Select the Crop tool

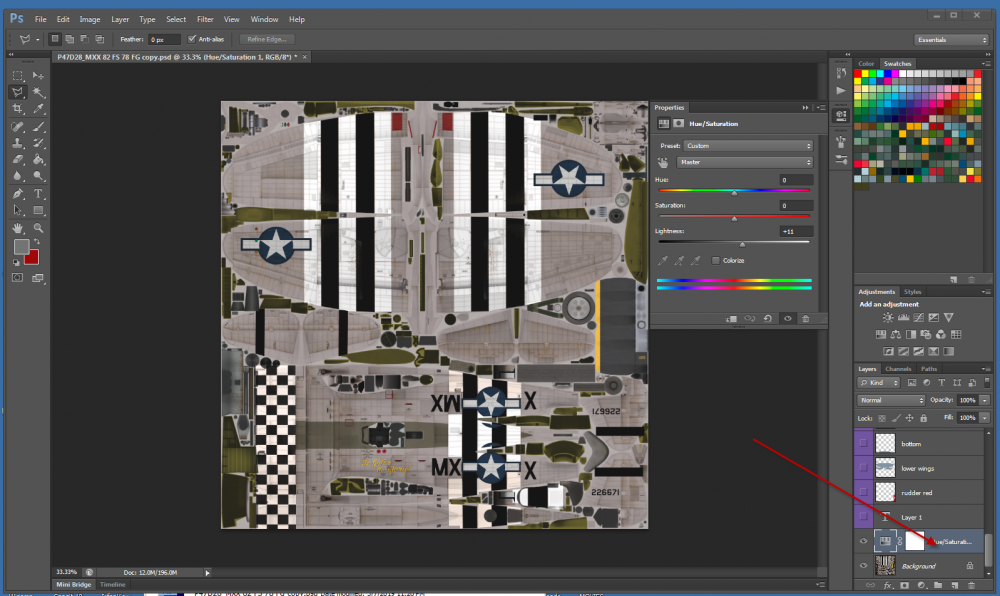tap(18, 108)
